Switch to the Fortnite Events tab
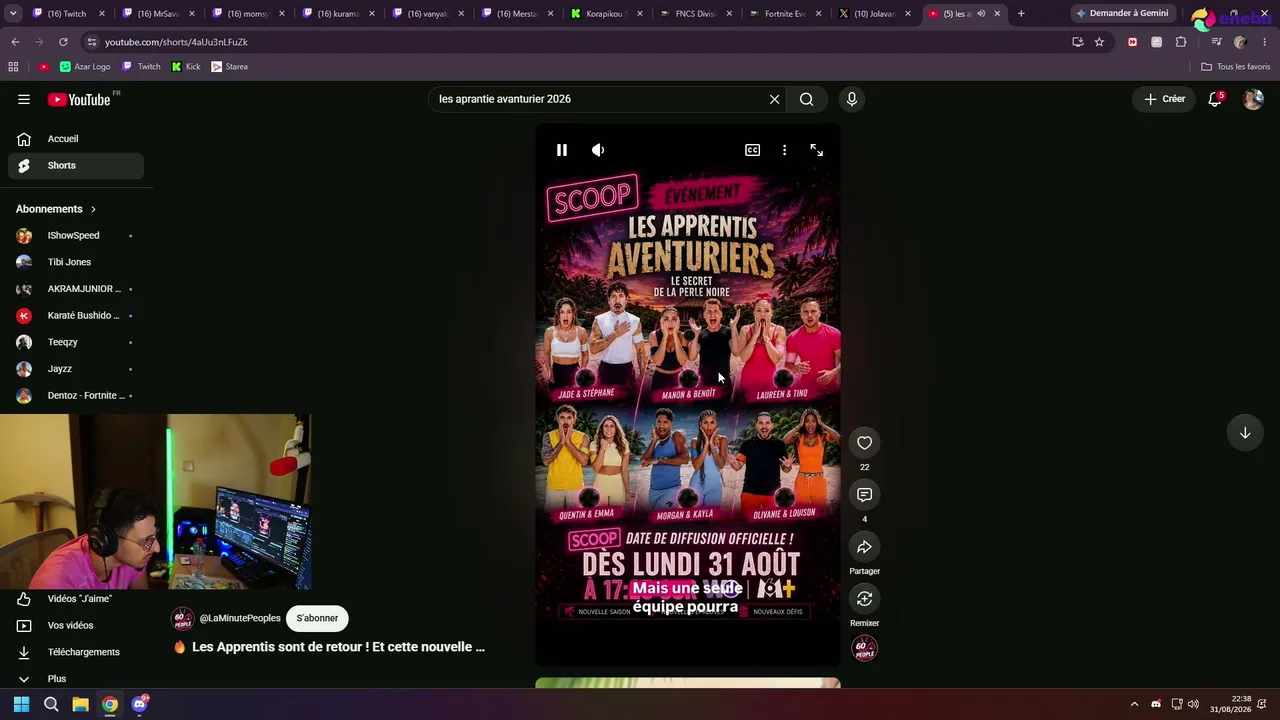This screenshot has width=1280, height=720. [x=787, y=14]
